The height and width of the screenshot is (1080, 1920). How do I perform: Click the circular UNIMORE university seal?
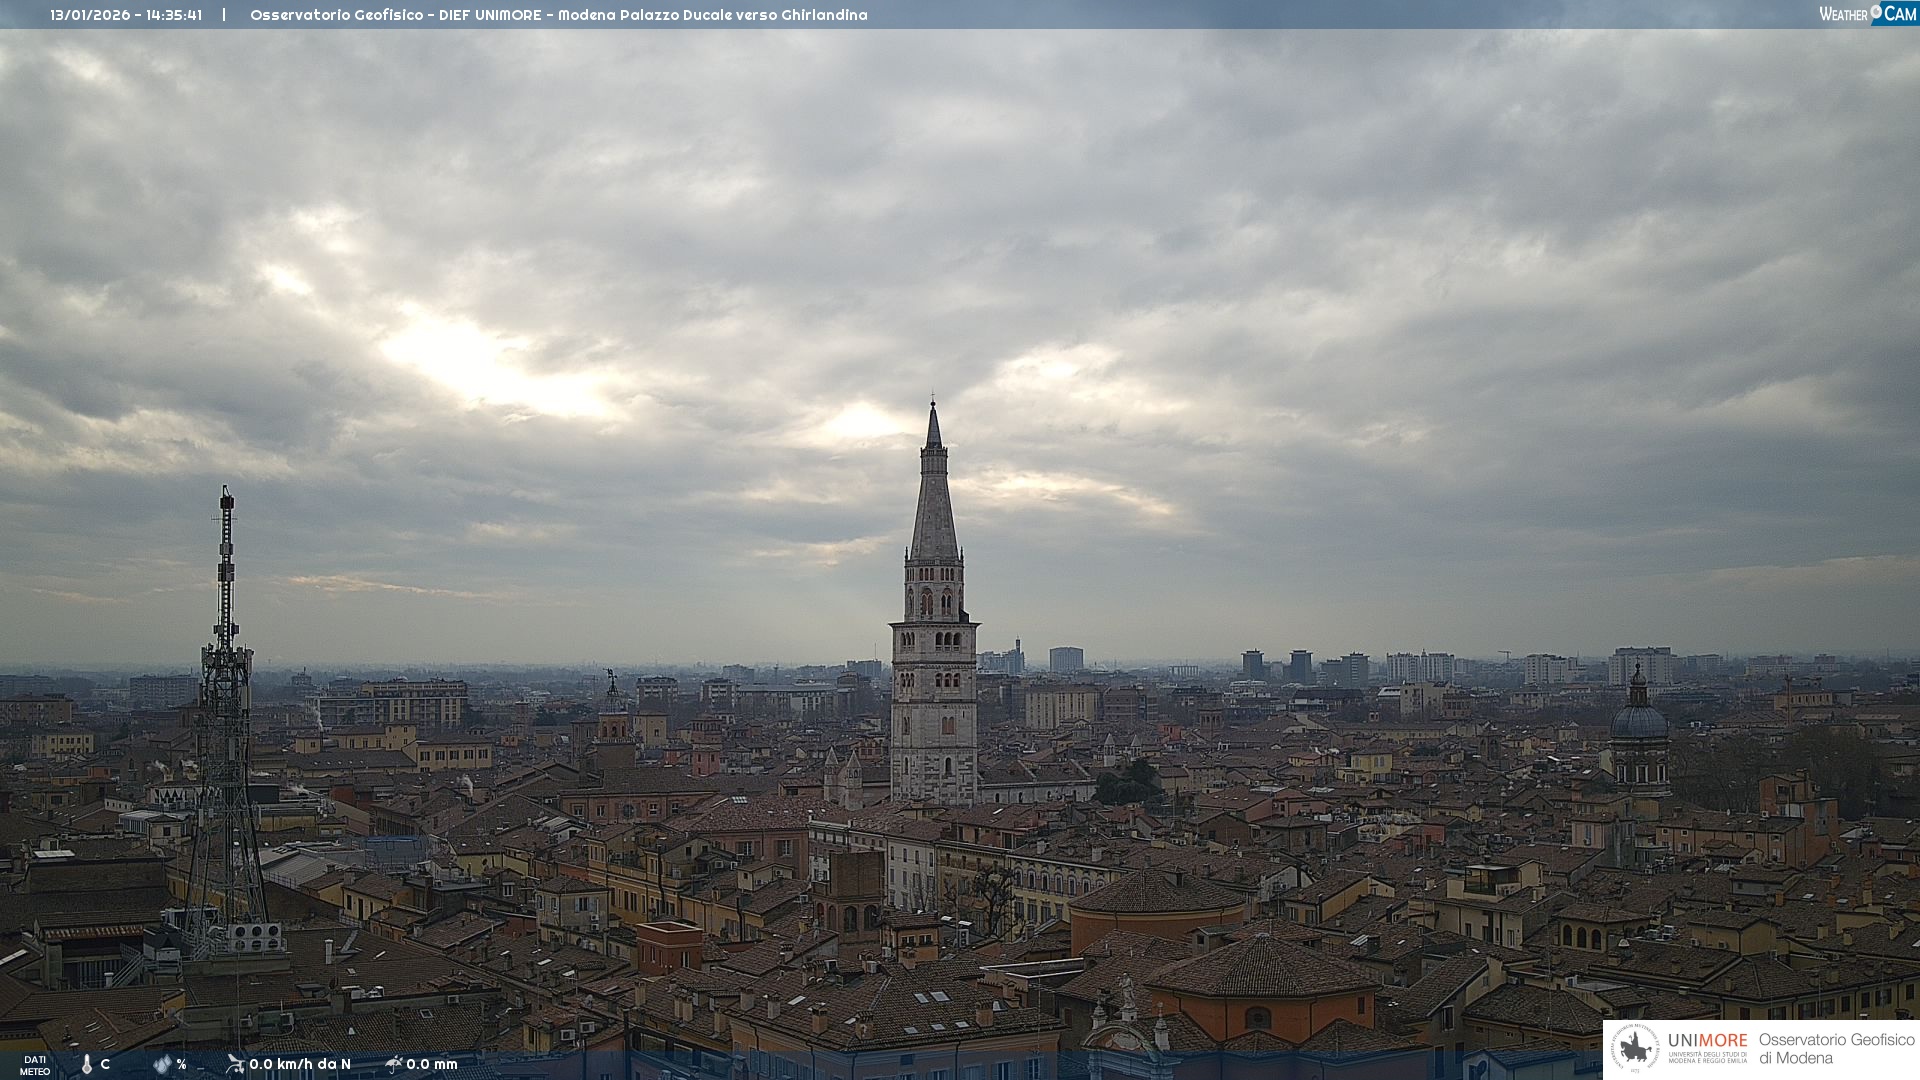1636,1048
